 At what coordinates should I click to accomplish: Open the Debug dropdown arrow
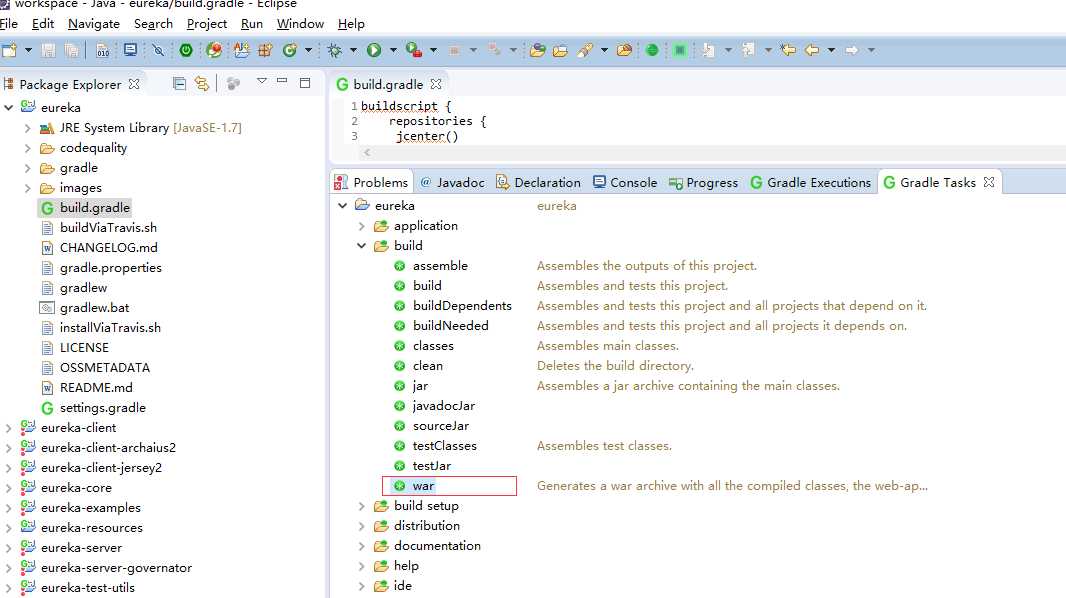click(x=353, y=50)
